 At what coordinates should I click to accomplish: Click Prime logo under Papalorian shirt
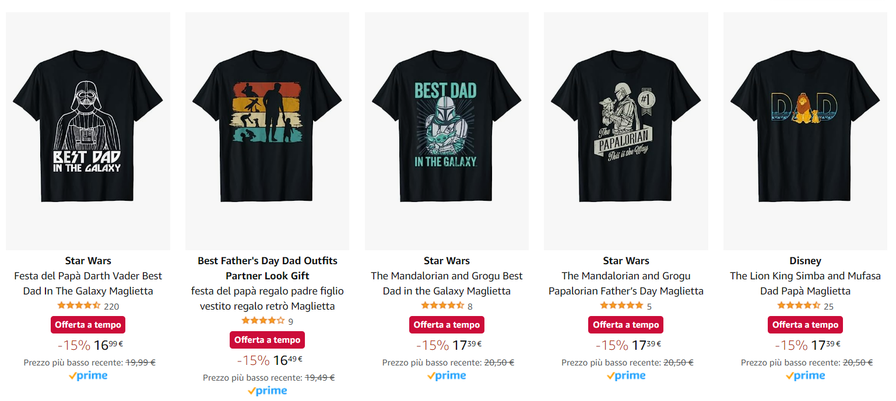(626, 376)
